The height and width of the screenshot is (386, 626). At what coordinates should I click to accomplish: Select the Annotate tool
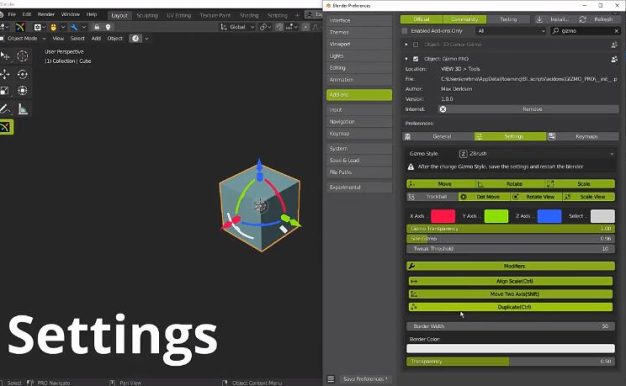click(x=5, y=109)
